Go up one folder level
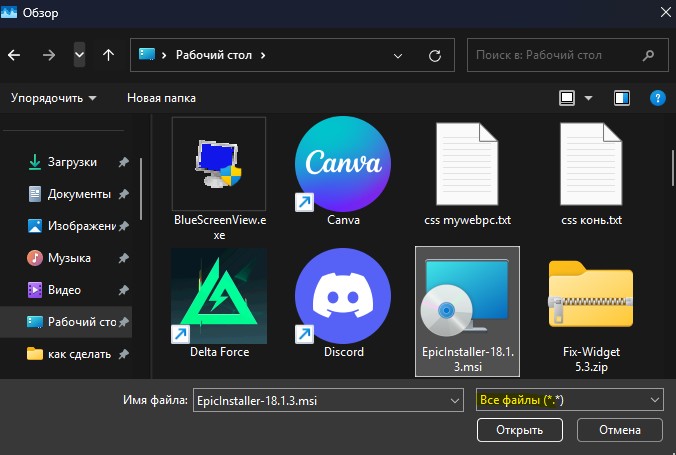 pyautogui.click(x=108, y=55)
